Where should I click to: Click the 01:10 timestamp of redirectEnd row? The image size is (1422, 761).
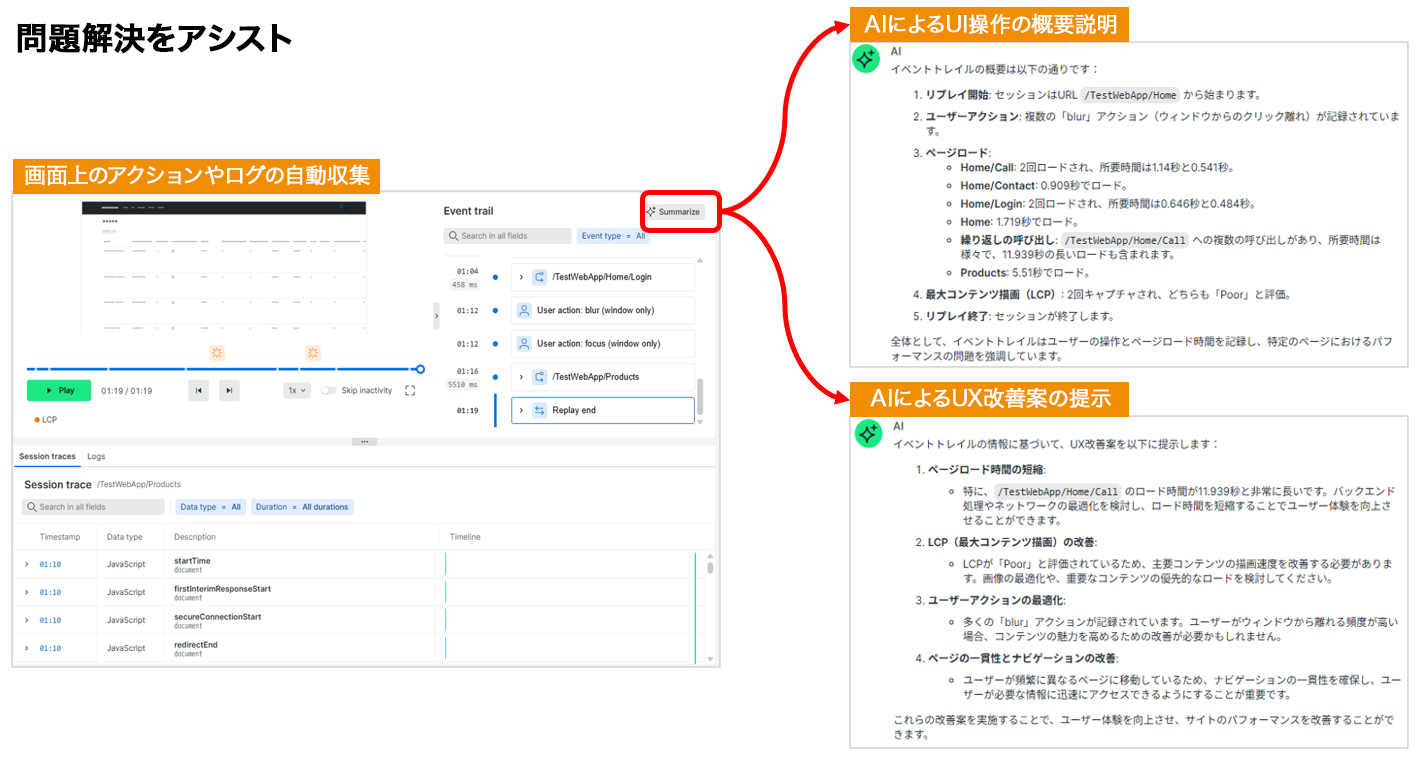tap(50, 649)
